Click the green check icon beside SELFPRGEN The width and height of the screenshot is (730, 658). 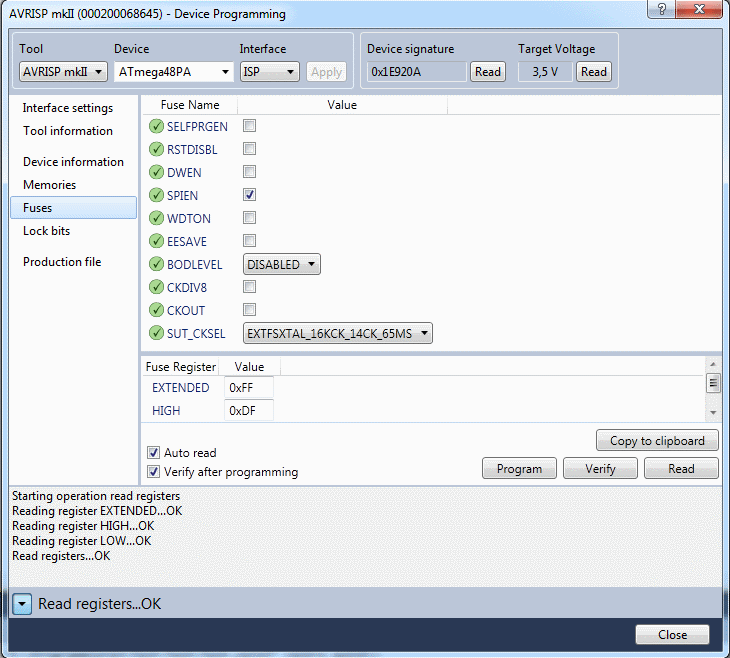click(x=156, y=126)
